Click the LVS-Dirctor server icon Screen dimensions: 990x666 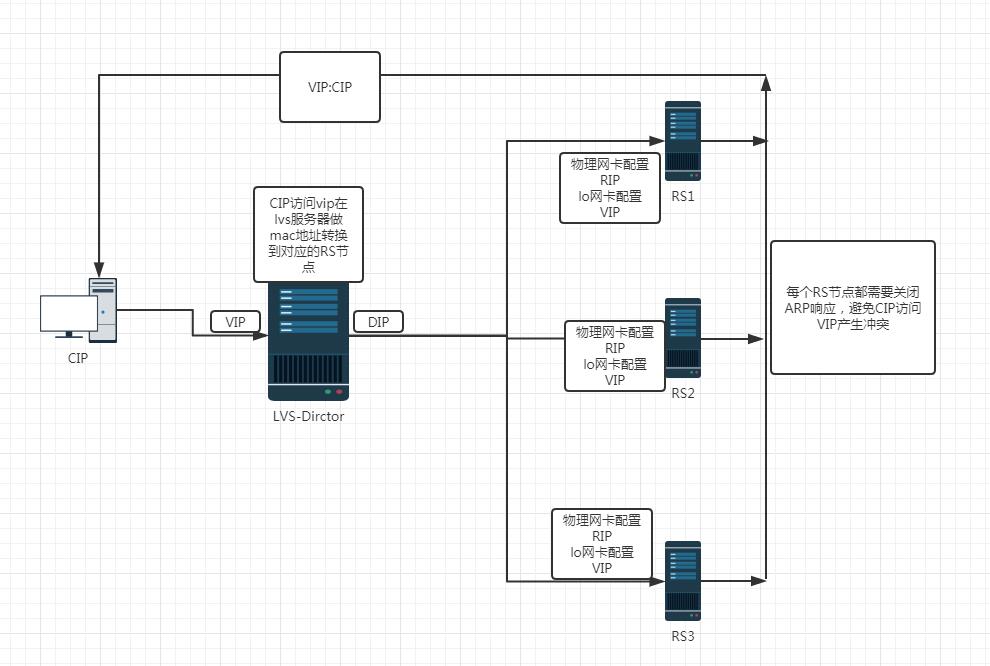pyautogui.click(x=308, y=340)
